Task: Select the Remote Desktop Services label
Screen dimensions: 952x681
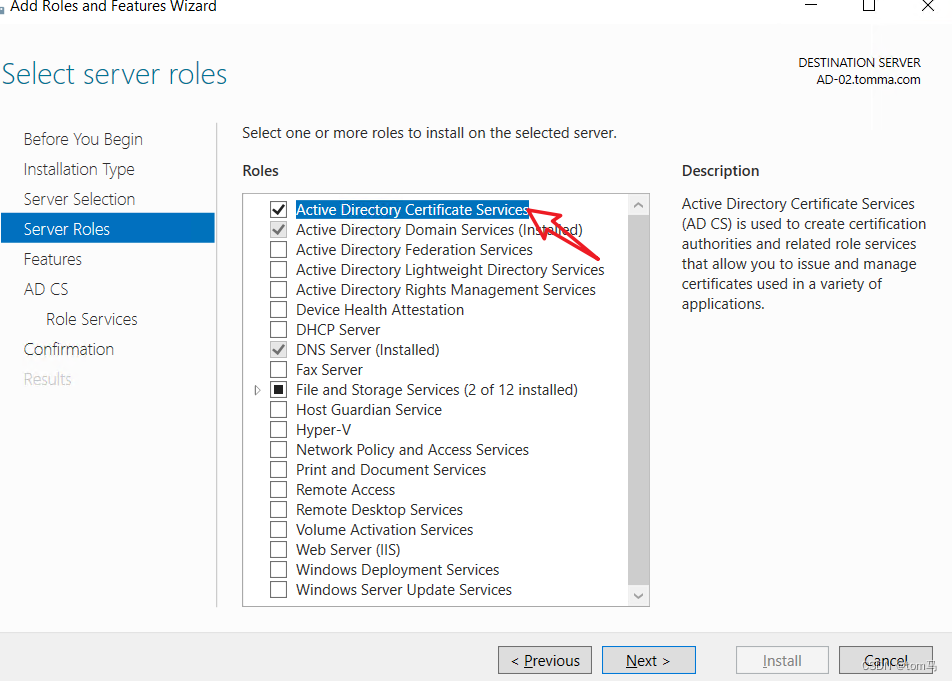Action: point(379,510)
